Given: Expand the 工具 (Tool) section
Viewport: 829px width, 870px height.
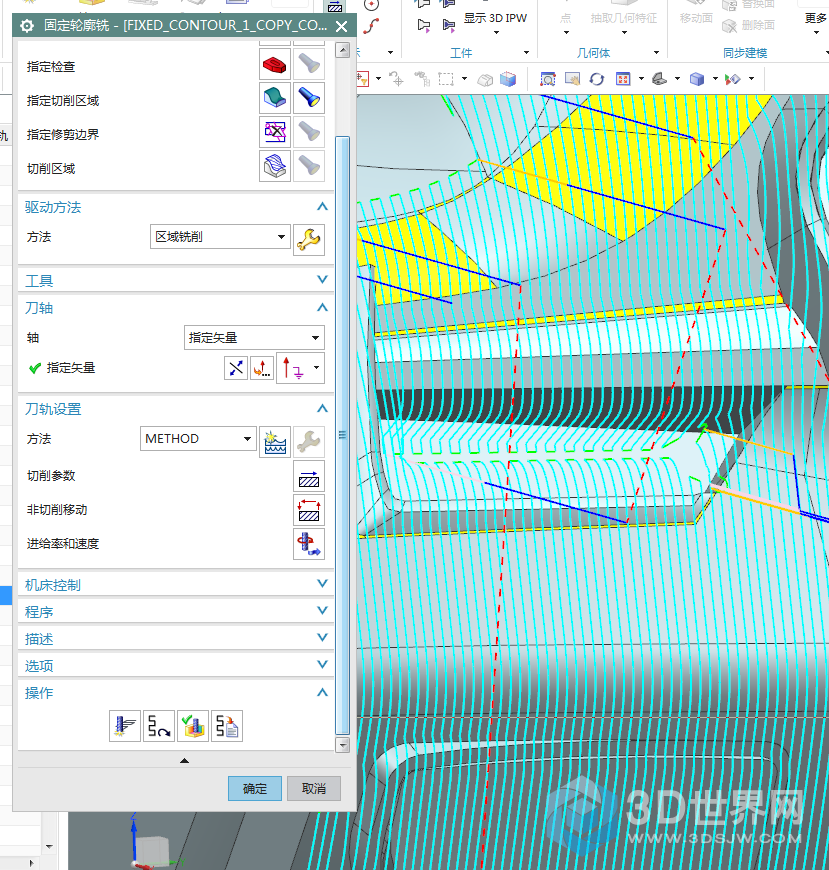Looking at the screenshot, I should (321, 281).
